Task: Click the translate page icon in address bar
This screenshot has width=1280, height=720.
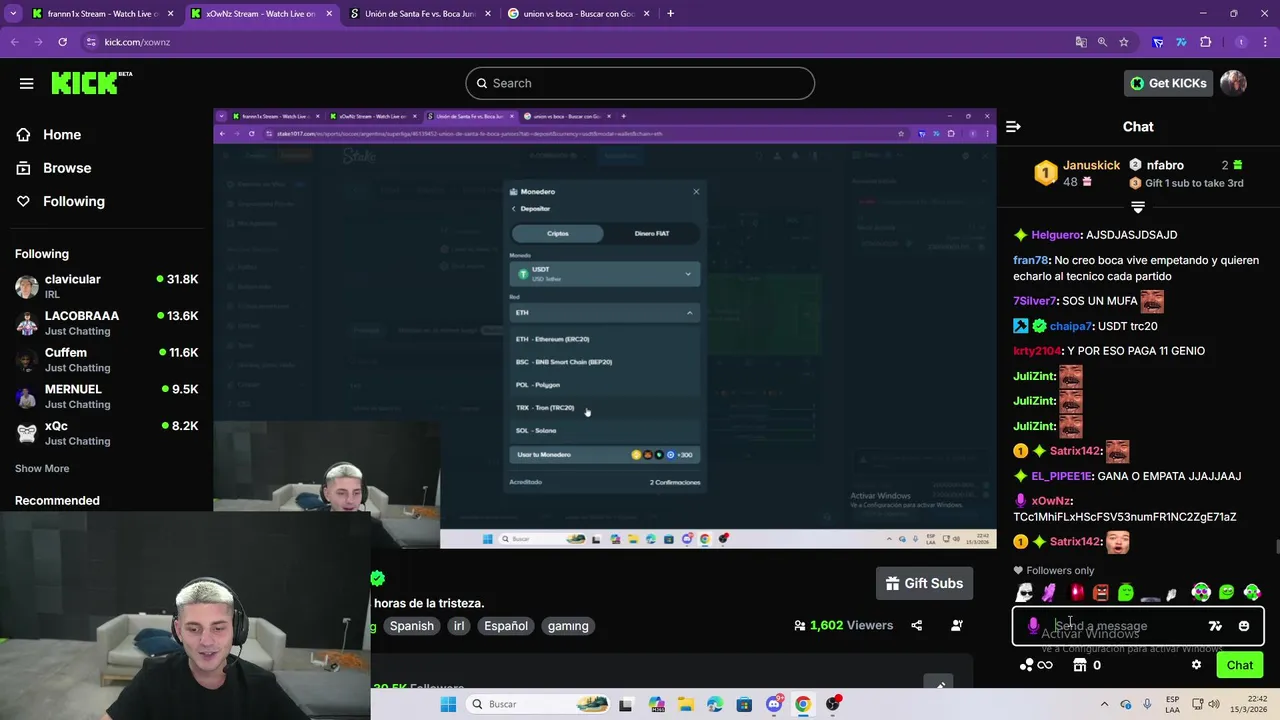Action: pyautogui.click(x=1081, y=42)
